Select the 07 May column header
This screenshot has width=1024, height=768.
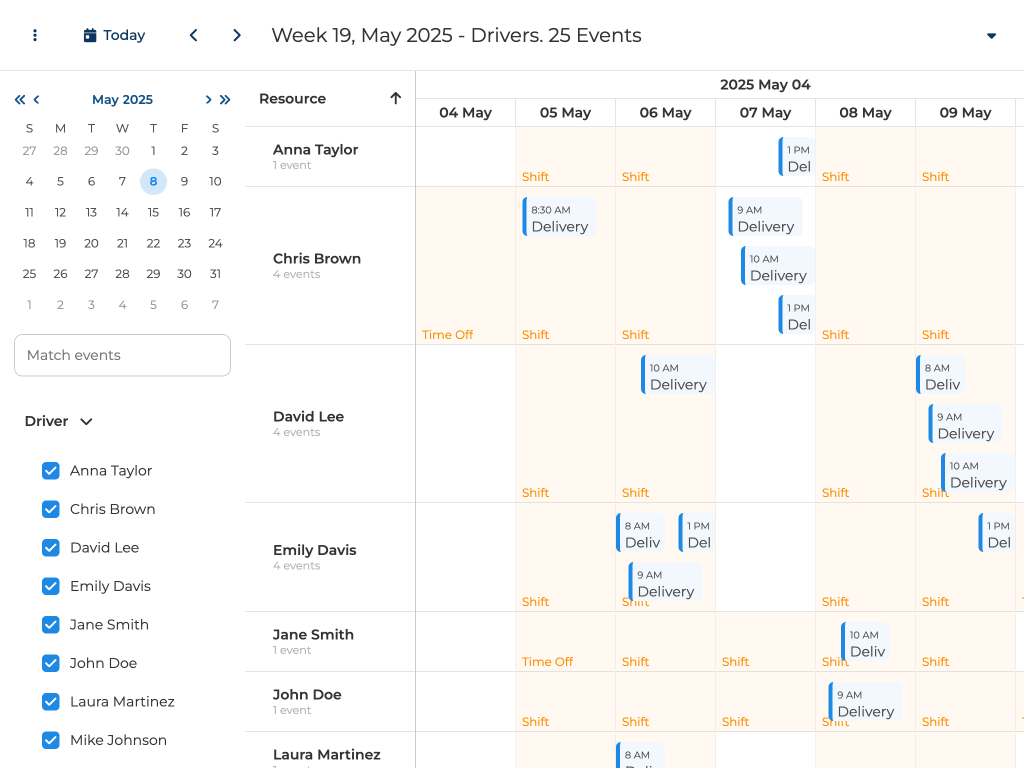pos(765,113)
